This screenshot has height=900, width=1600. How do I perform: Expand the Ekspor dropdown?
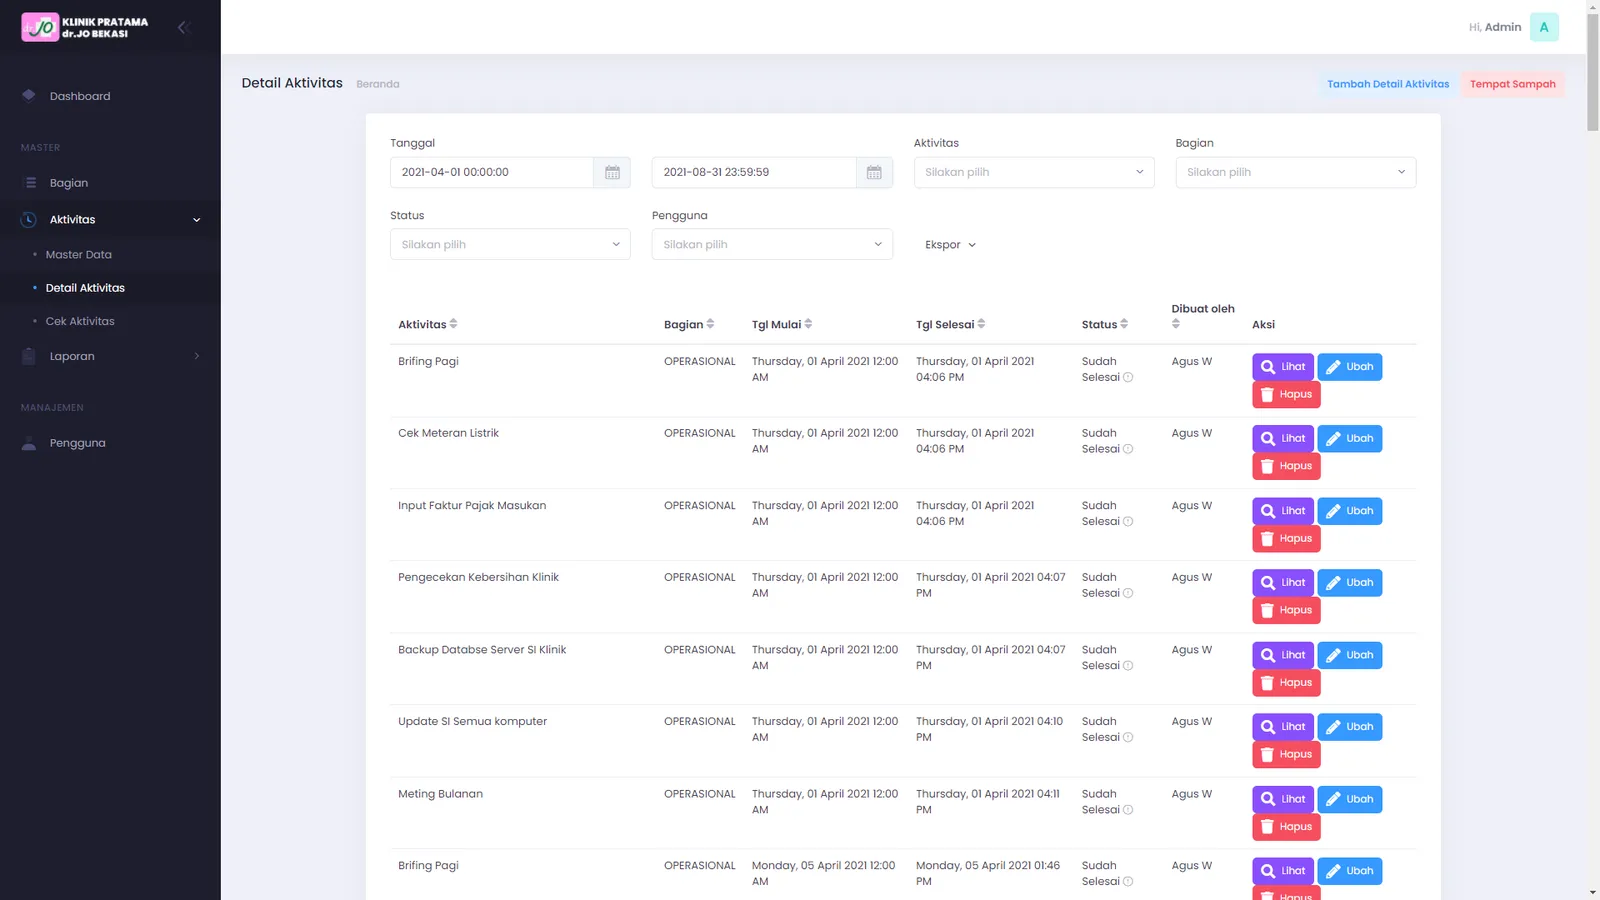click(950, 245)
